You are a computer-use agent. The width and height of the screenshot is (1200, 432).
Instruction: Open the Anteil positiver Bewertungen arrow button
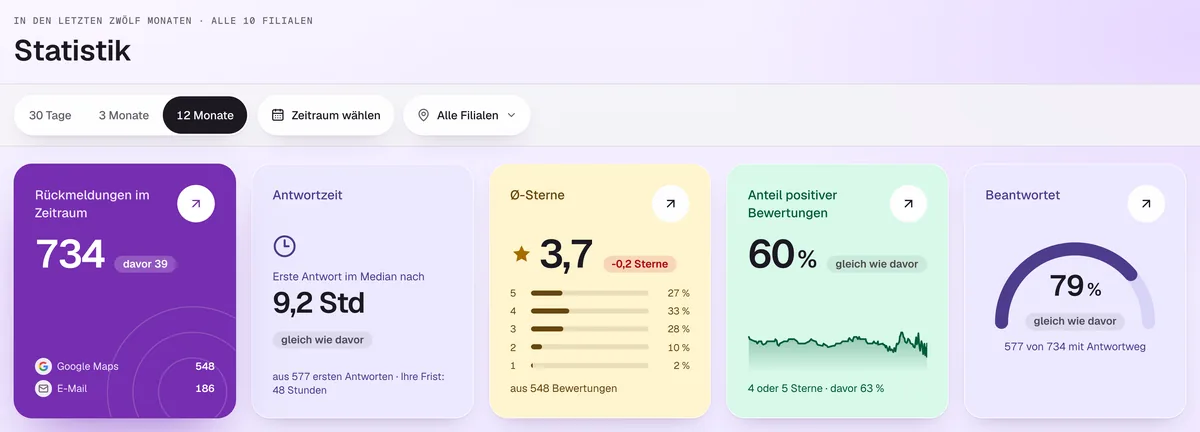[x=908, y=204]
